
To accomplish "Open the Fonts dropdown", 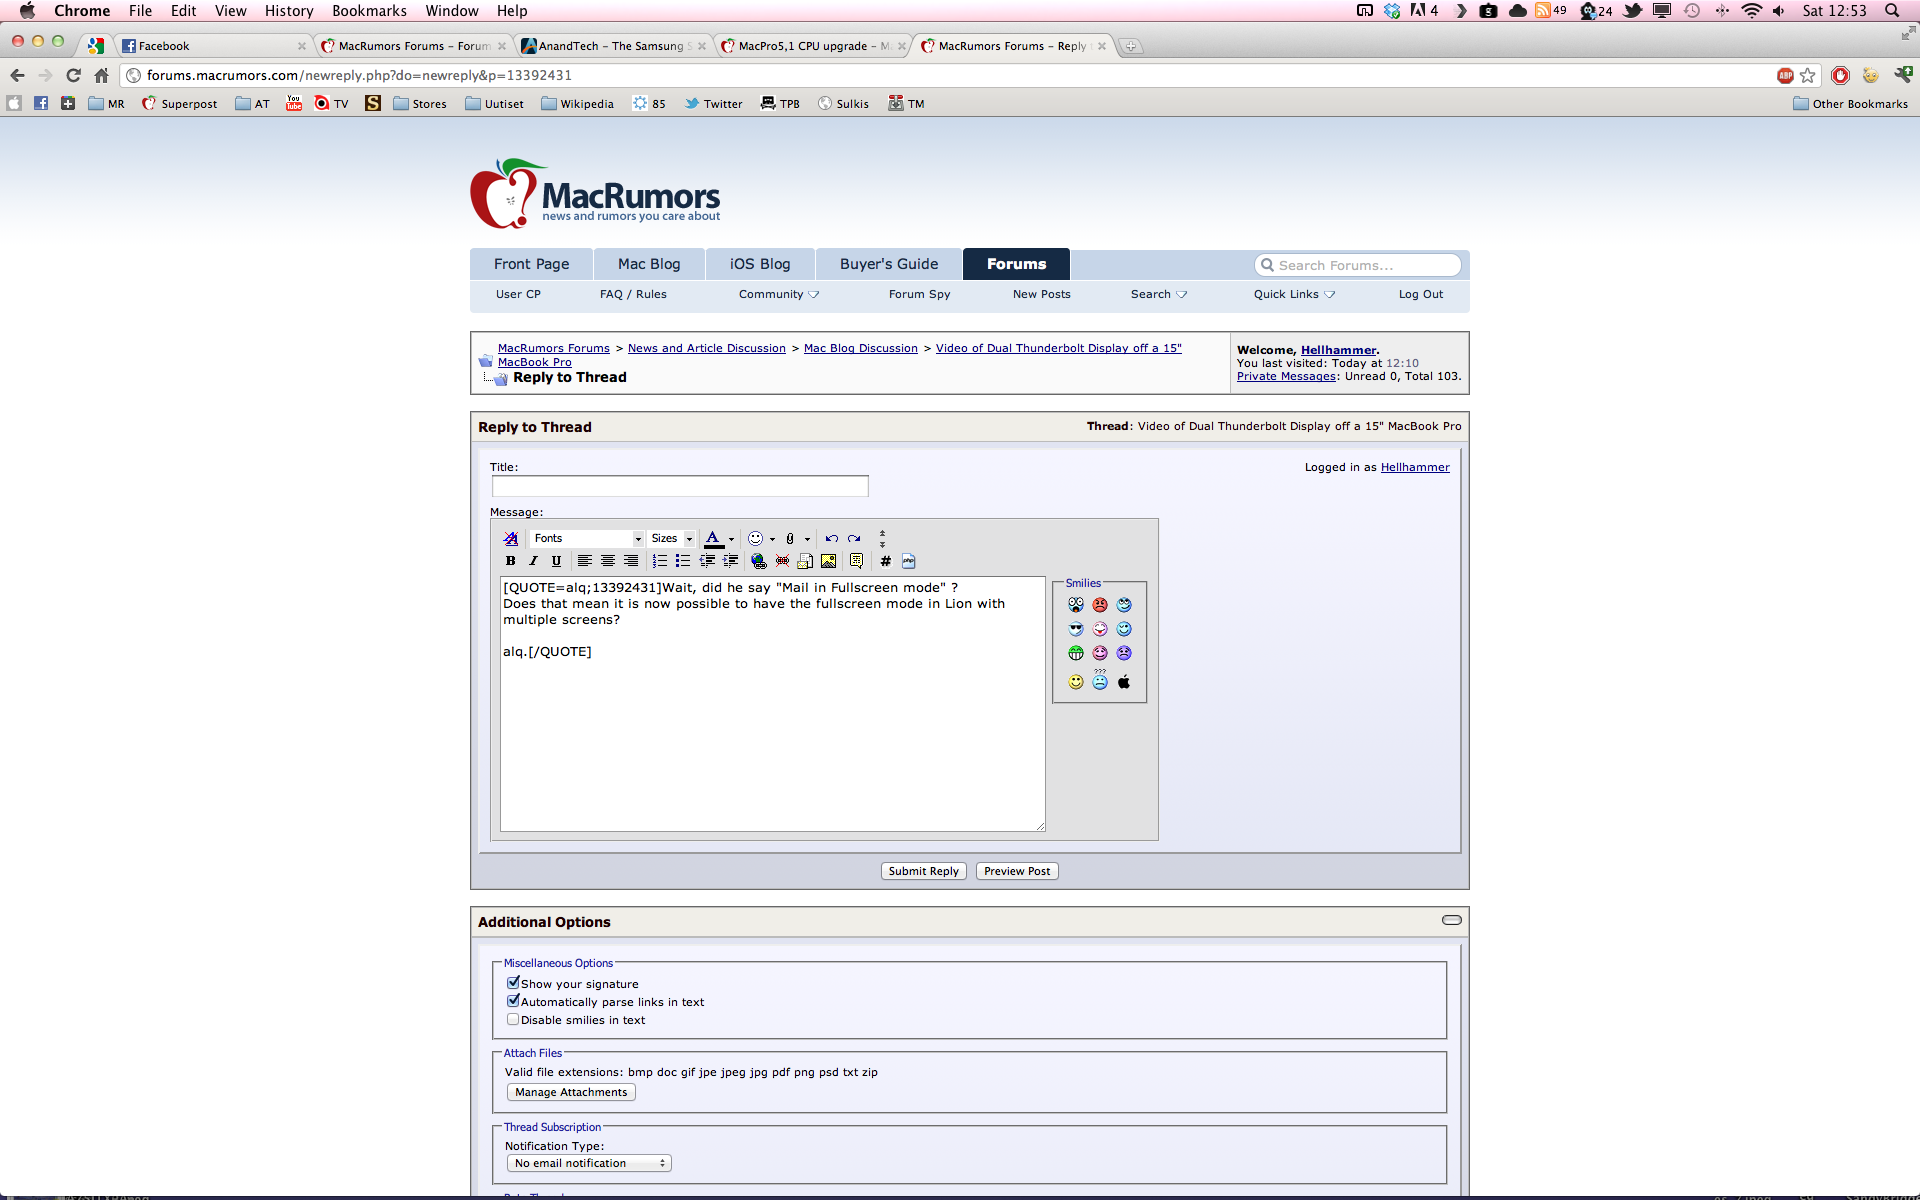I will pos(586,538).
